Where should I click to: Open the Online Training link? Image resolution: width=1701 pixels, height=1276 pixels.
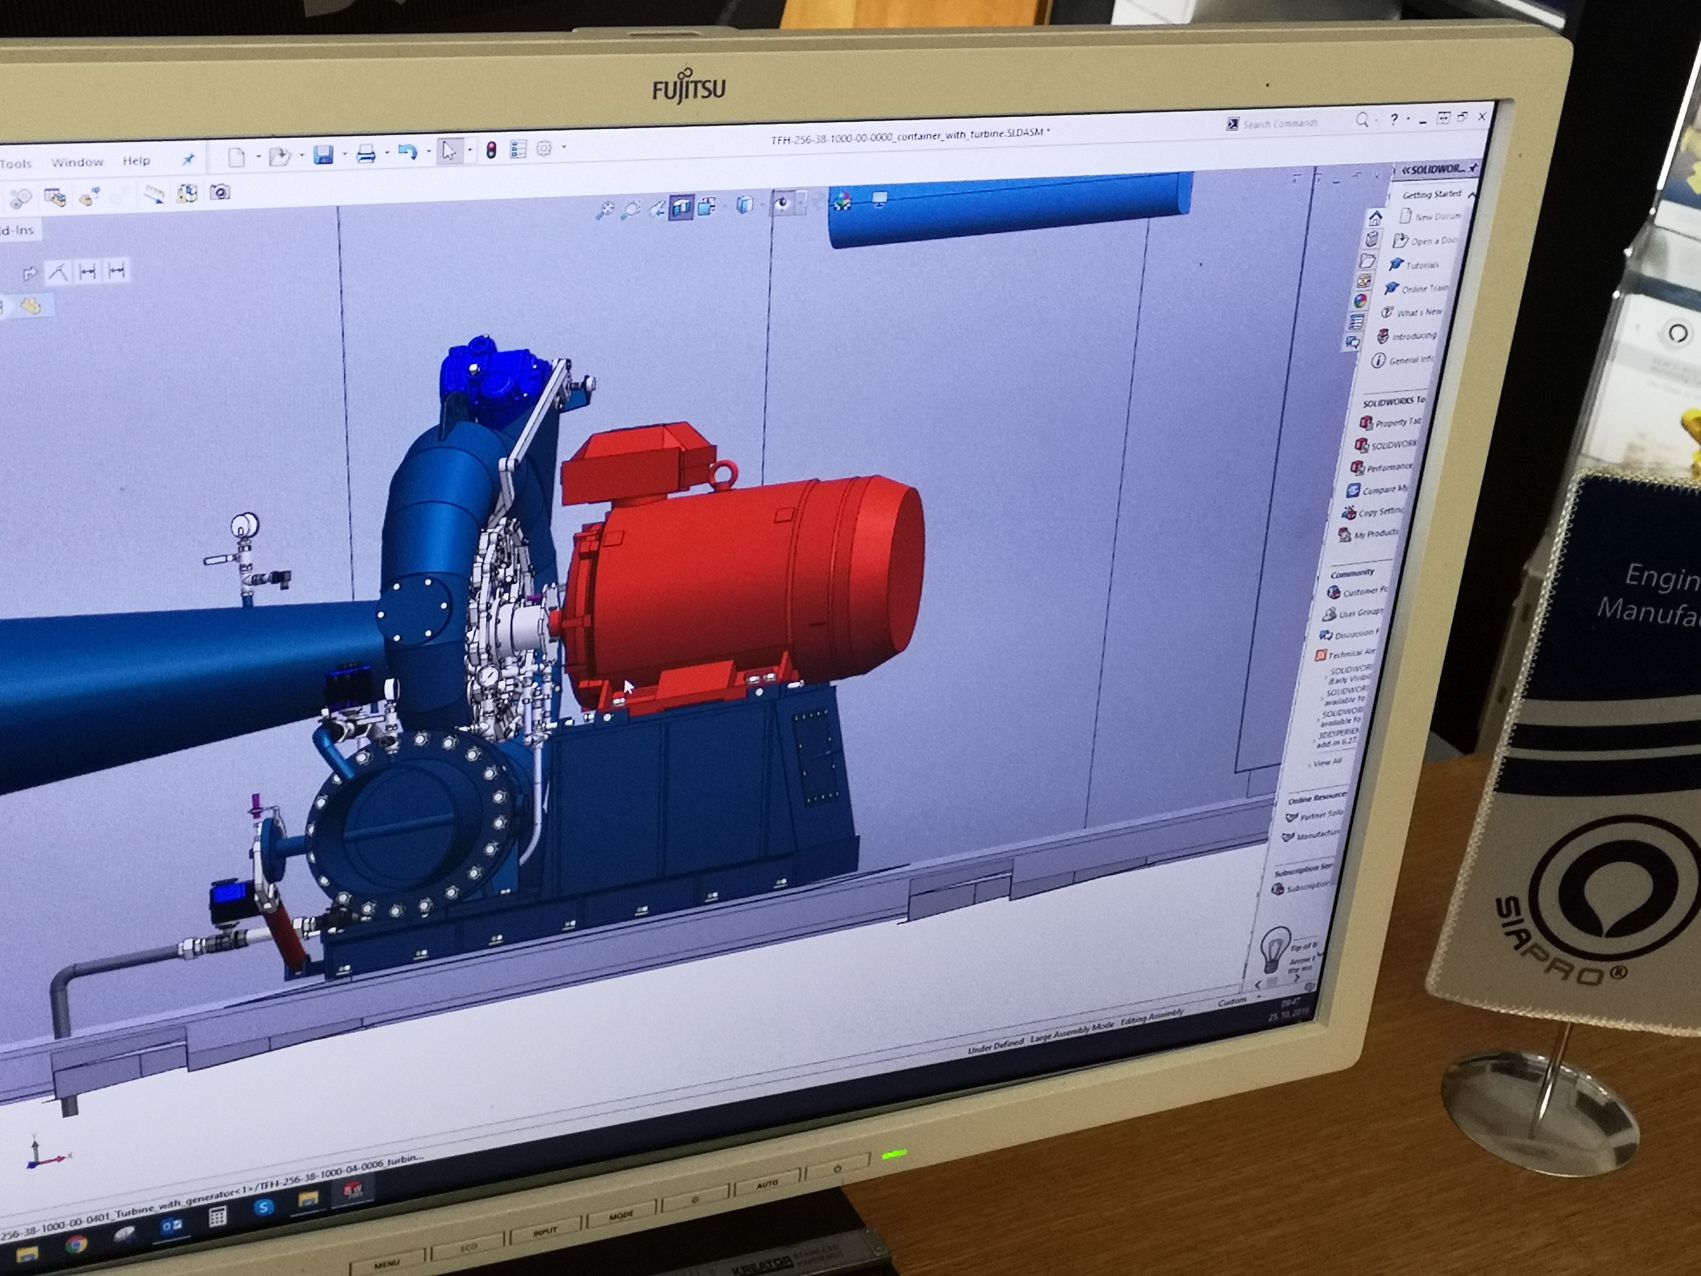pos(1415,288)
